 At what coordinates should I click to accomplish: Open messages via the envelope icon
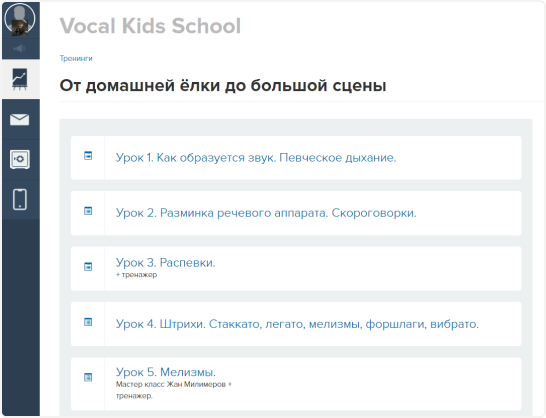[20, 119]
